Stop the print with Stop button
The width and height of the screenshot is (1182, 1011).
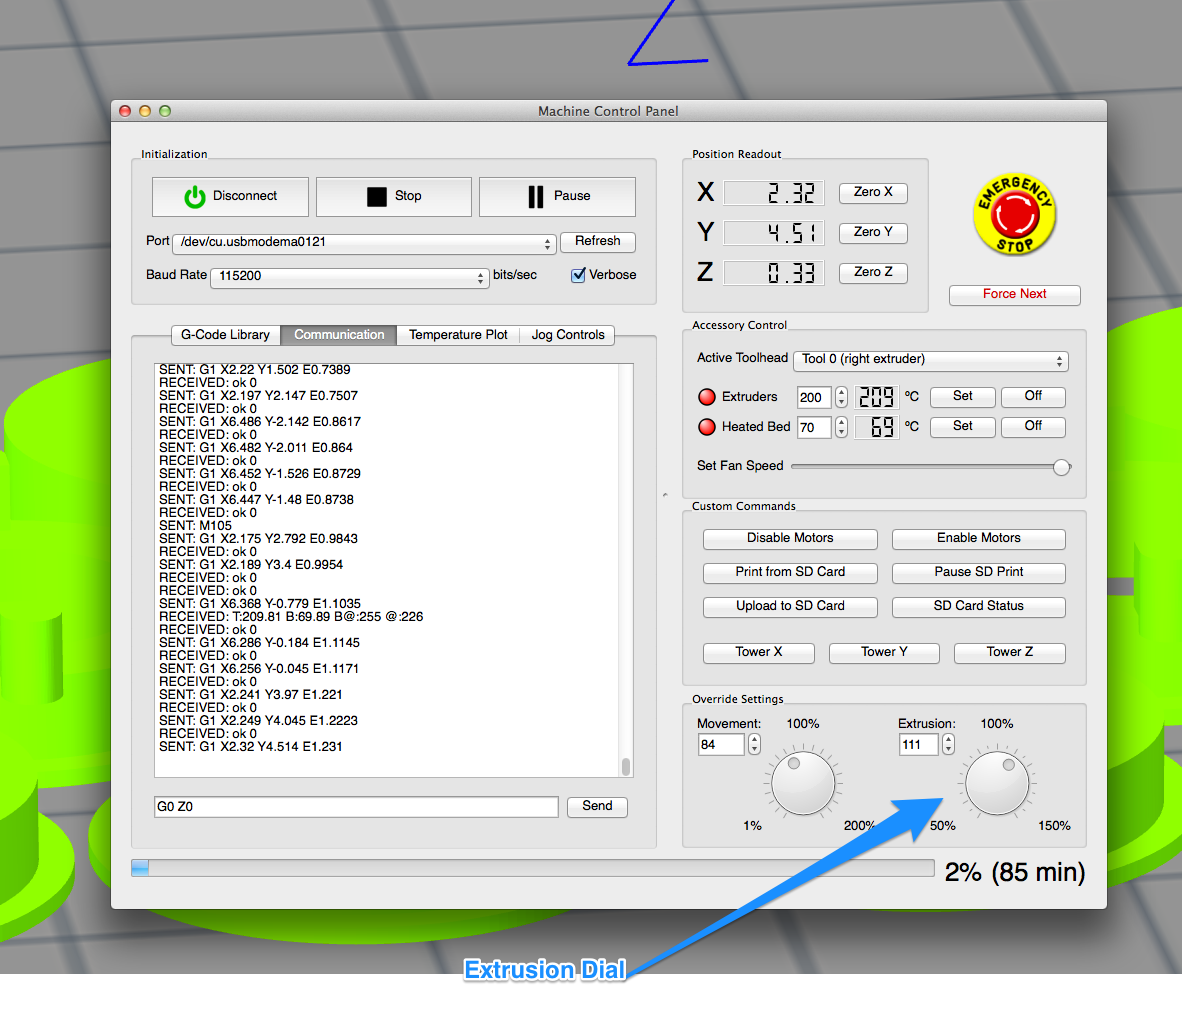click(x=393, y=197)
